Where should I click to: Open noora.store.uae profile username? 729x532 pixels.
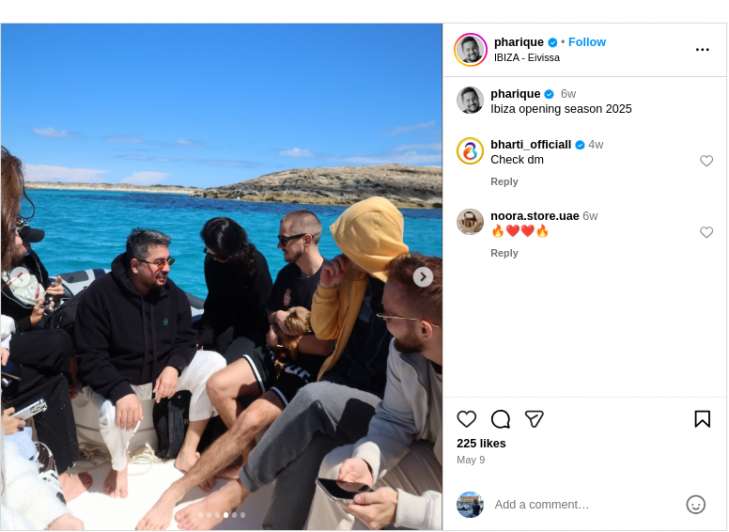tap(535, 216)
